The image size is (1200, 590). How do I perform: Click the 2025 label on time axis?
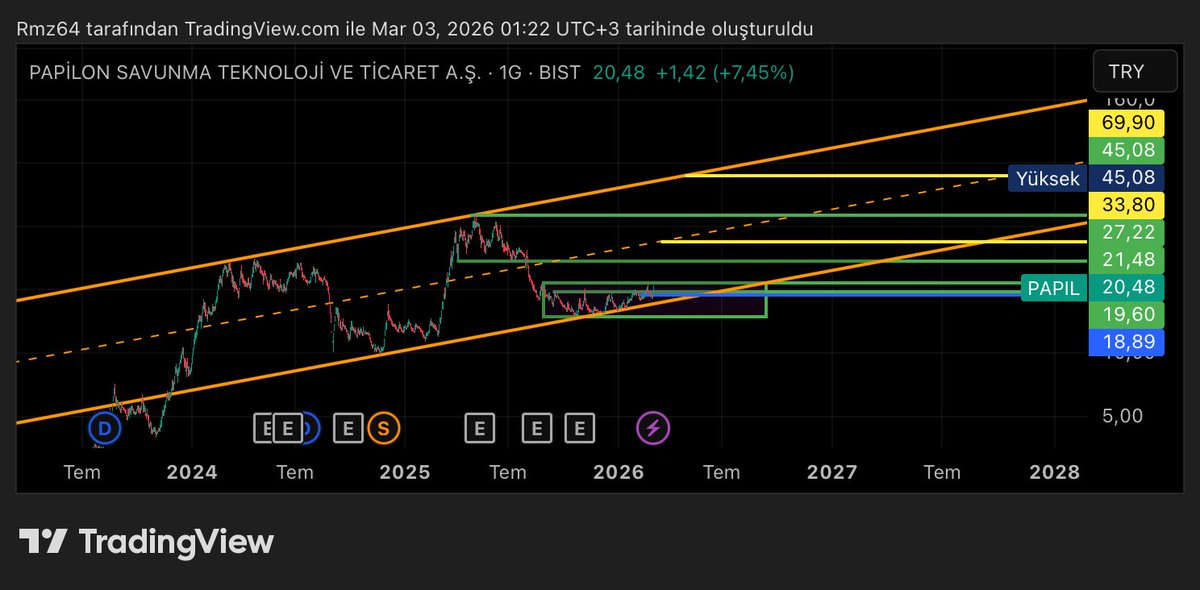click(405, 472)
